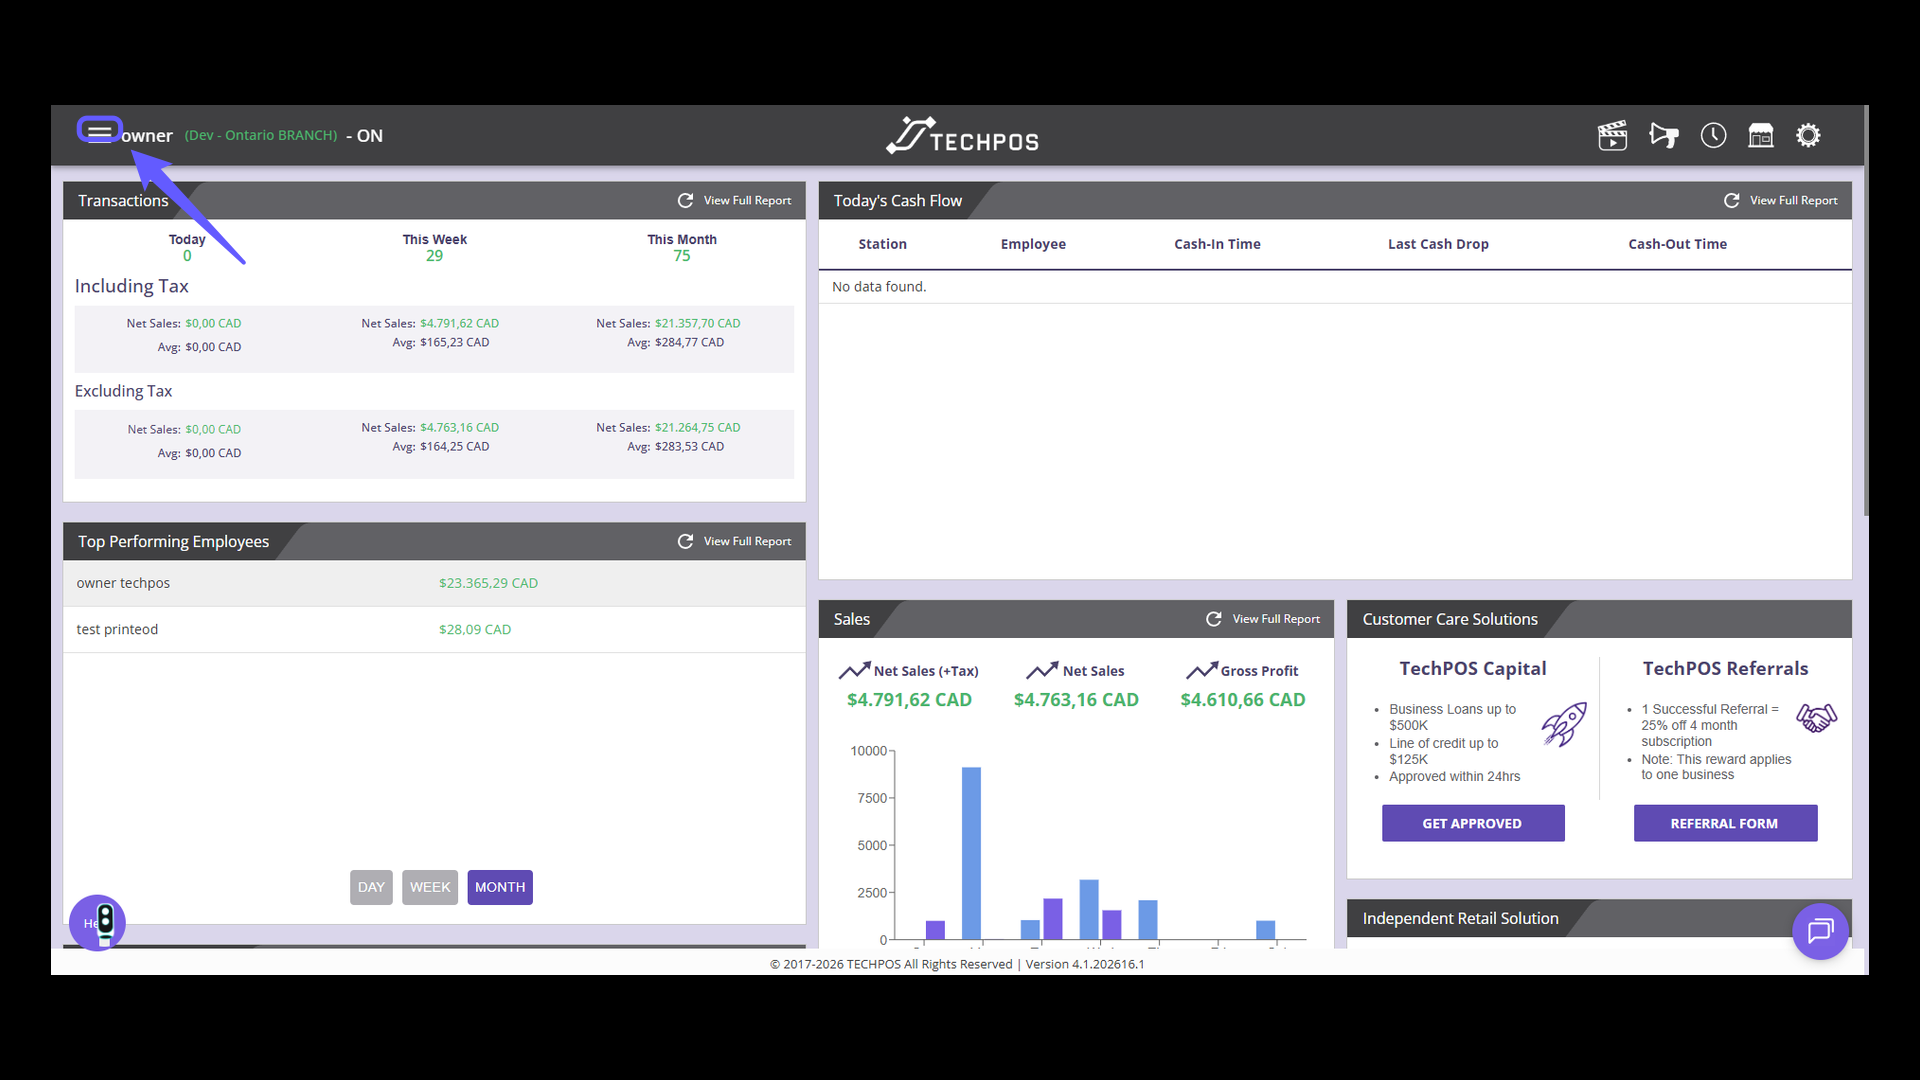Click the video tutorials clapperboard icon
The width and height of the screenshot is (1920, 1080).
[x=1612, y=135]
